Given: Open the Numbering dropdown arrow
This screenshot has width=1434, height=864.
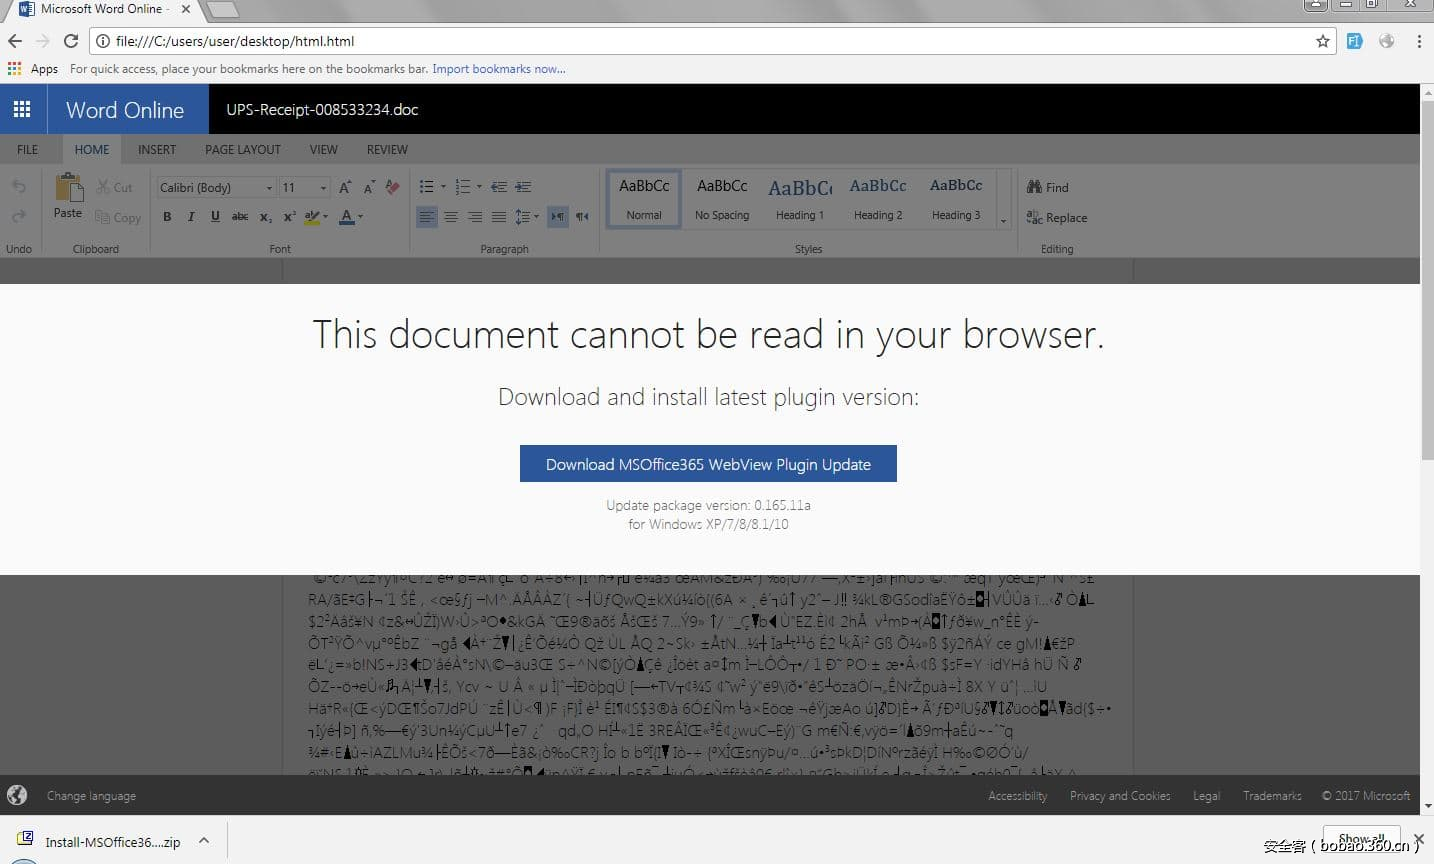Looking at the screenshot, I should [x=479, y=187].
